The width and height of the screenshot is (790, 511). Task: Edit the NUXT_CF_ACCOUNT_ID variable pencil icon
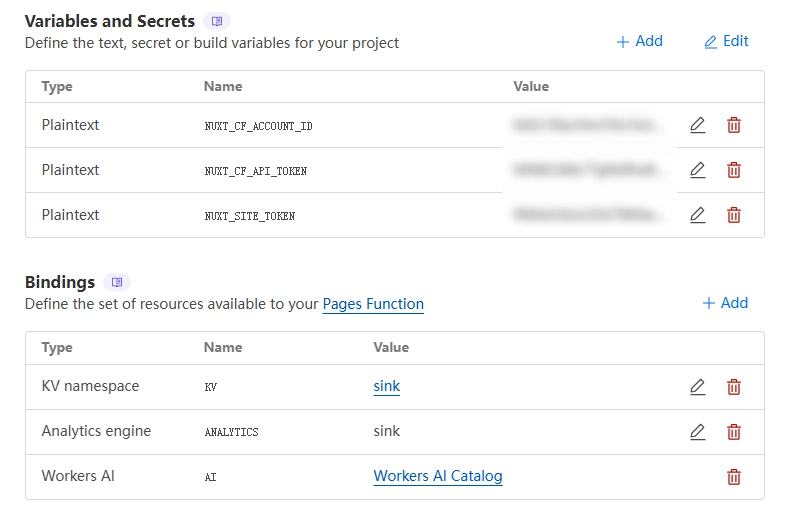(x=697, y=125)
